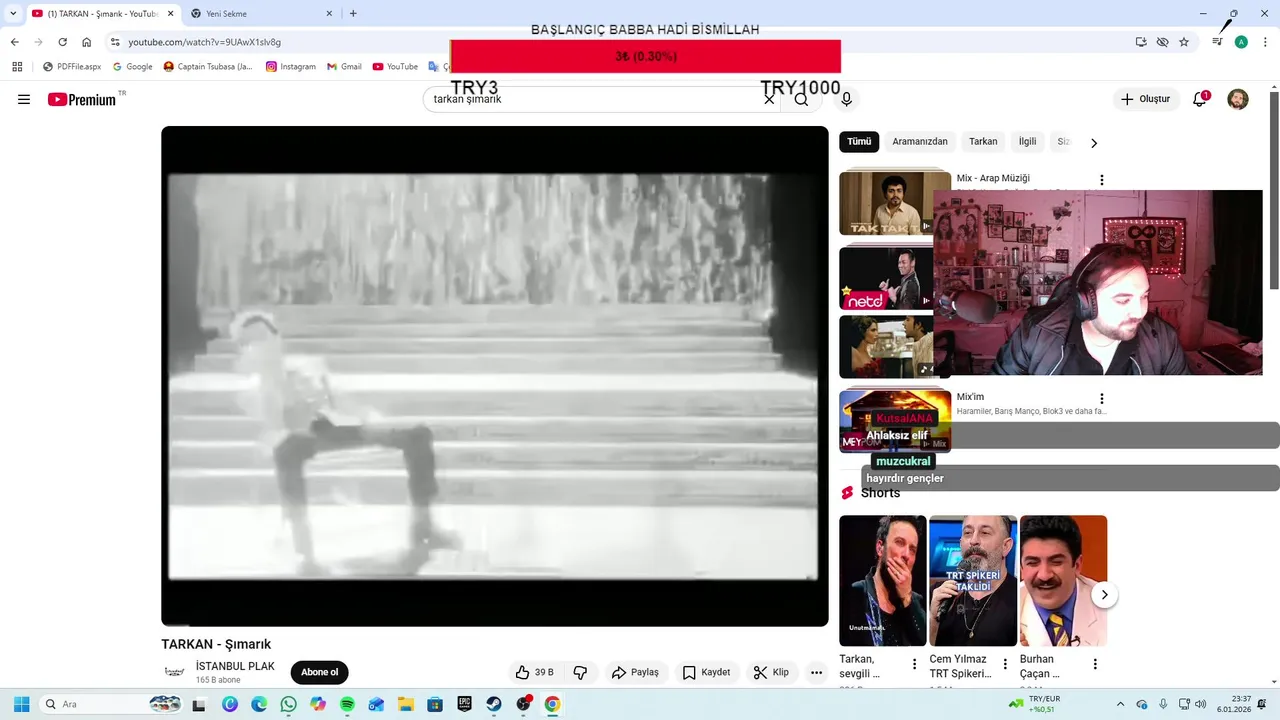View site information icon in address bar

click(x=115, y=42)
